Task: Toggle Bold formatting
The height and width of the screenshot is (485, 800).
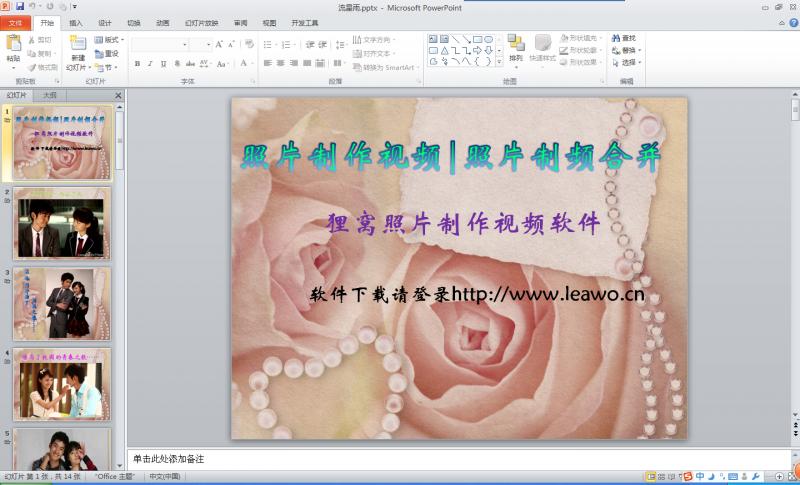Action: (x=137, y=64)
